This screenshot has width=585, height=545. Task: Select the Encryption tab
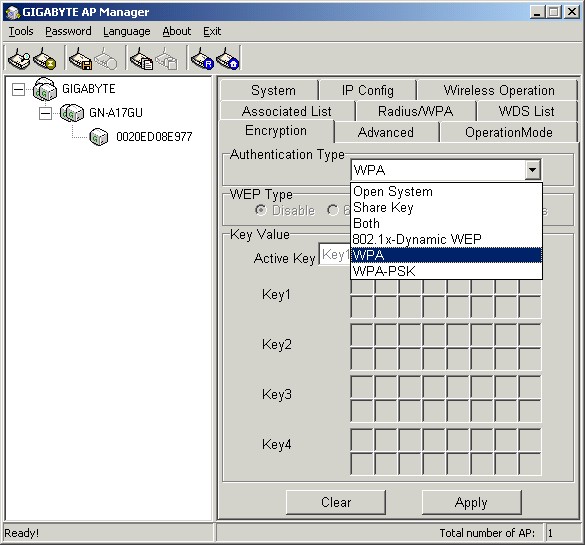[x=276, y=131]
